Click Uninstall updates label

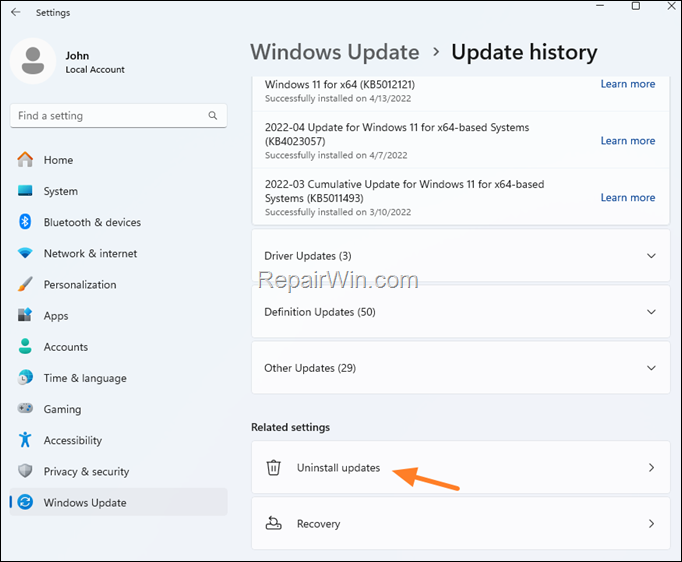pyautogui.click(x=338, y=468)
